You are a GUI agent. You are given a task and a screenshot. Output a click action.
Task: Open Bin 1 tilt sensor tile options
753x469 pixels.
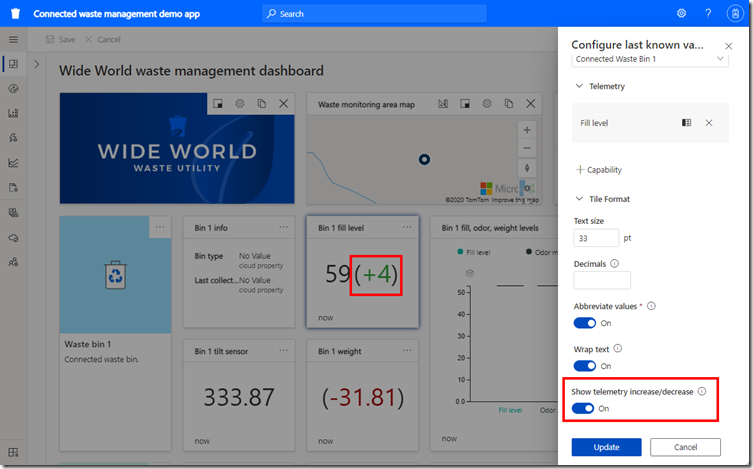(283, 350)
